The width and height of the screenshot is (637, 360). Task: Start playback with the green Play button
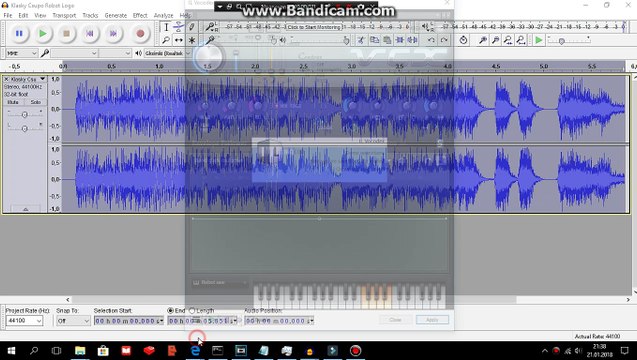(42, 34)
